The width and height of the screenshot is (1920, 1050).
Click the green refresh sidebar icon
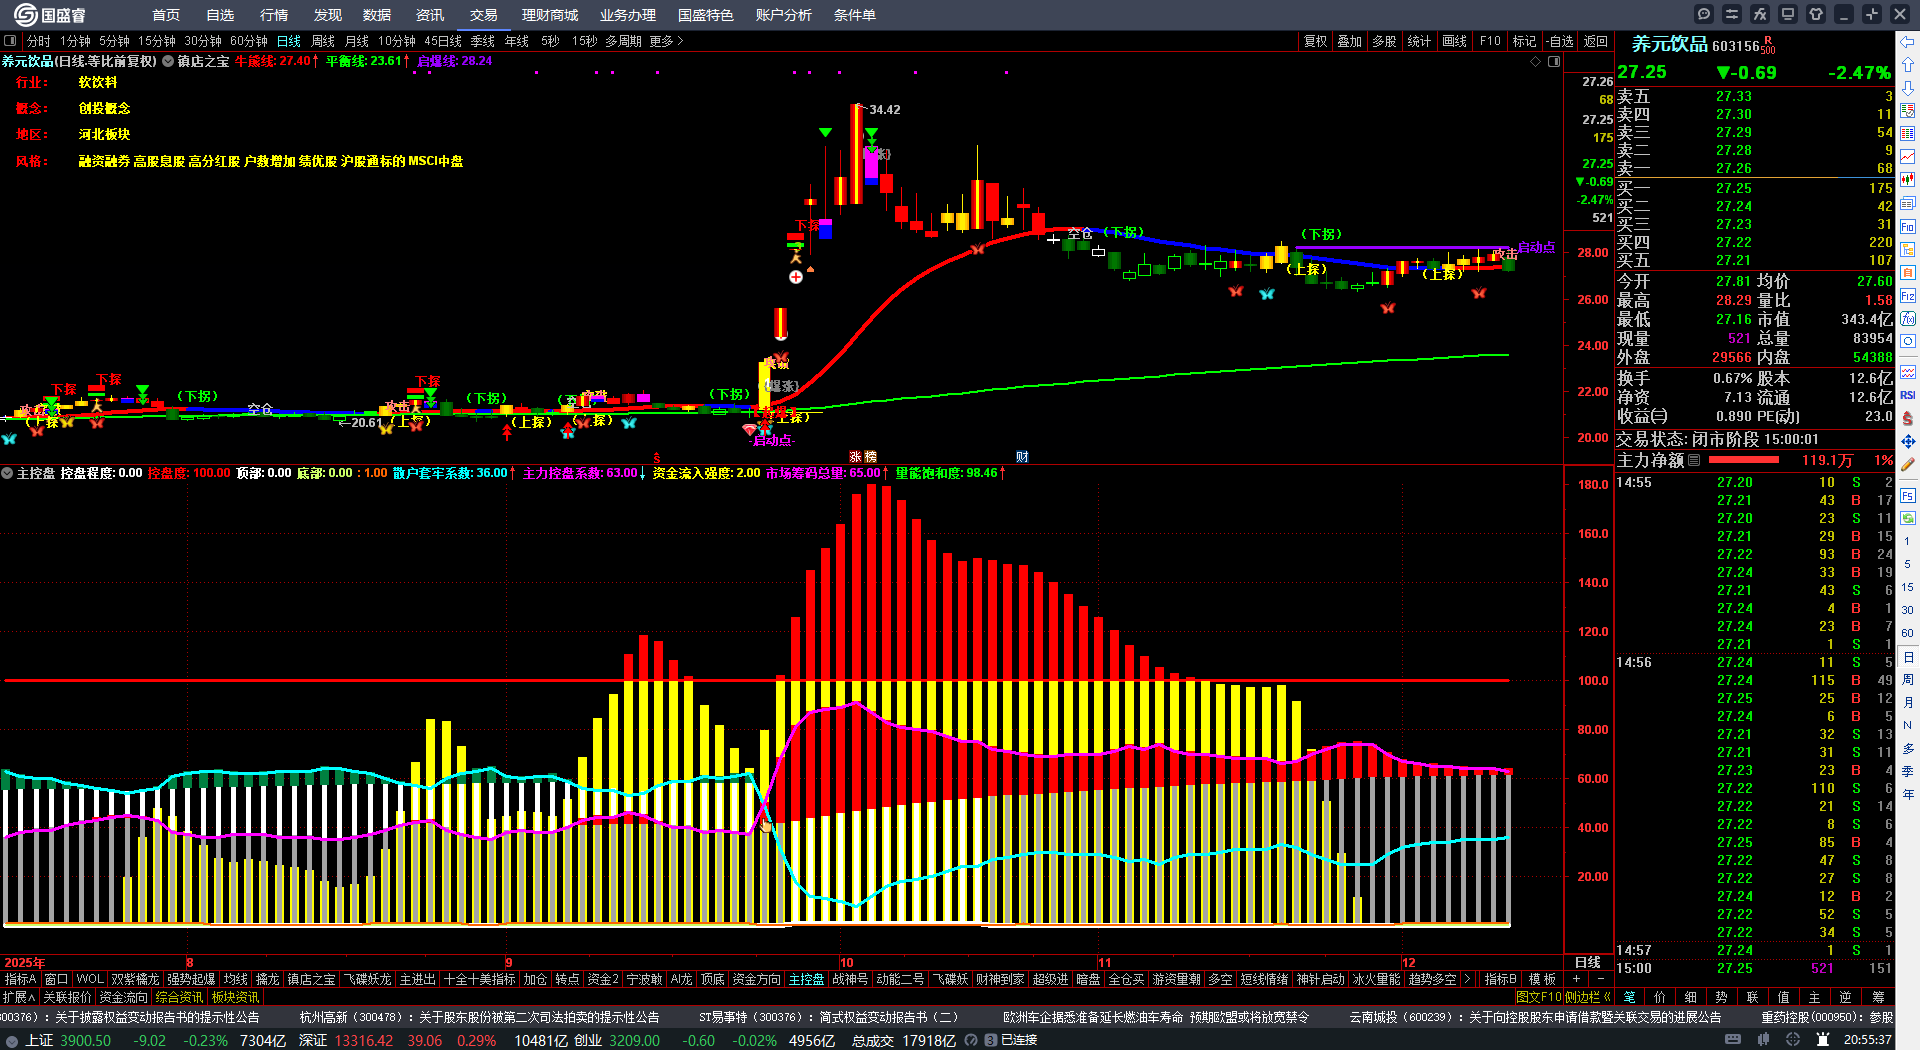(x=1908, y=518)
